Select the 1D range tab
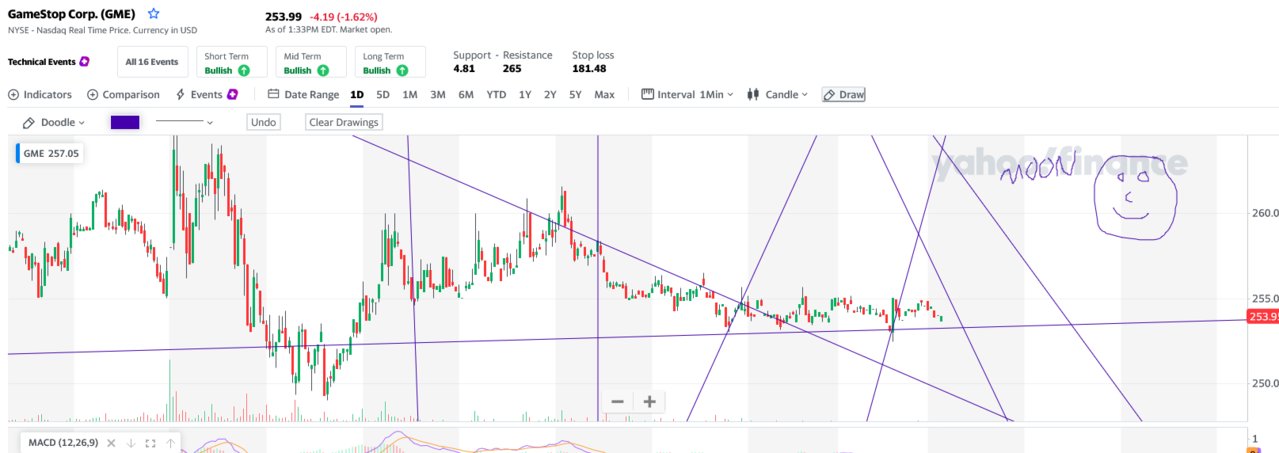Screen dimensions: 1279x453 tap(357, 94)
